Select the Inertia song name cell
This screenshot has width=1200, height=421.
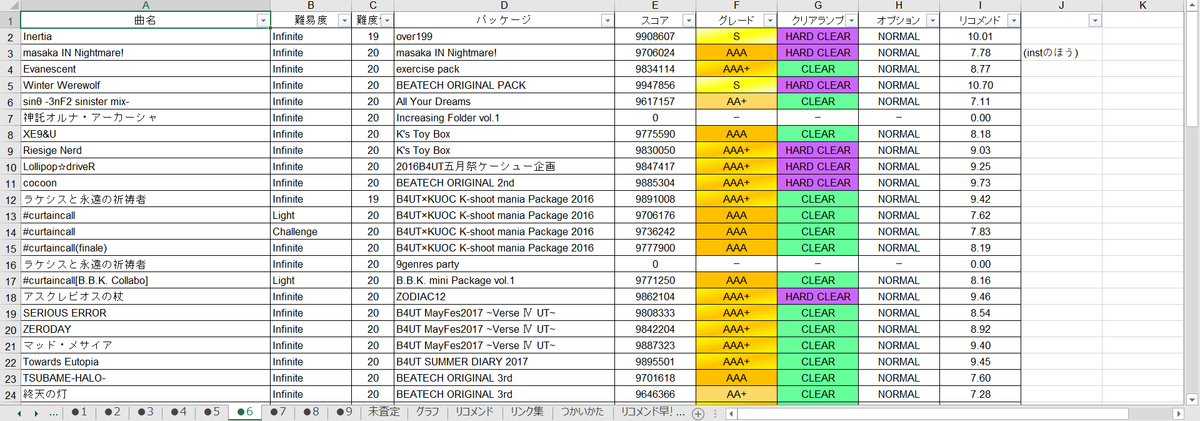[144, 37]
